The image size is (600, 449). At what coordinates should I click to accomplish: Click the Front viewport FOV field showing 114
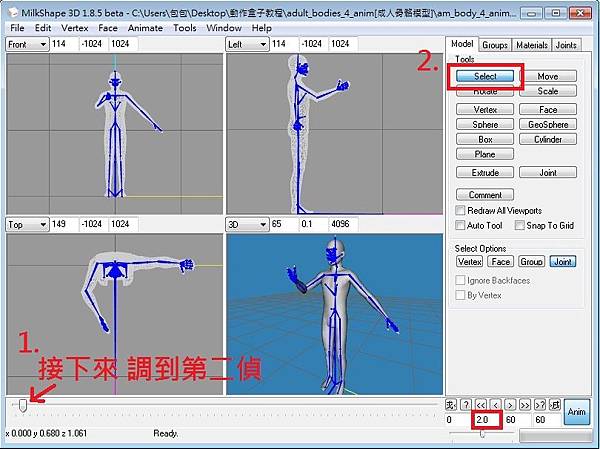tap(64, 44)
